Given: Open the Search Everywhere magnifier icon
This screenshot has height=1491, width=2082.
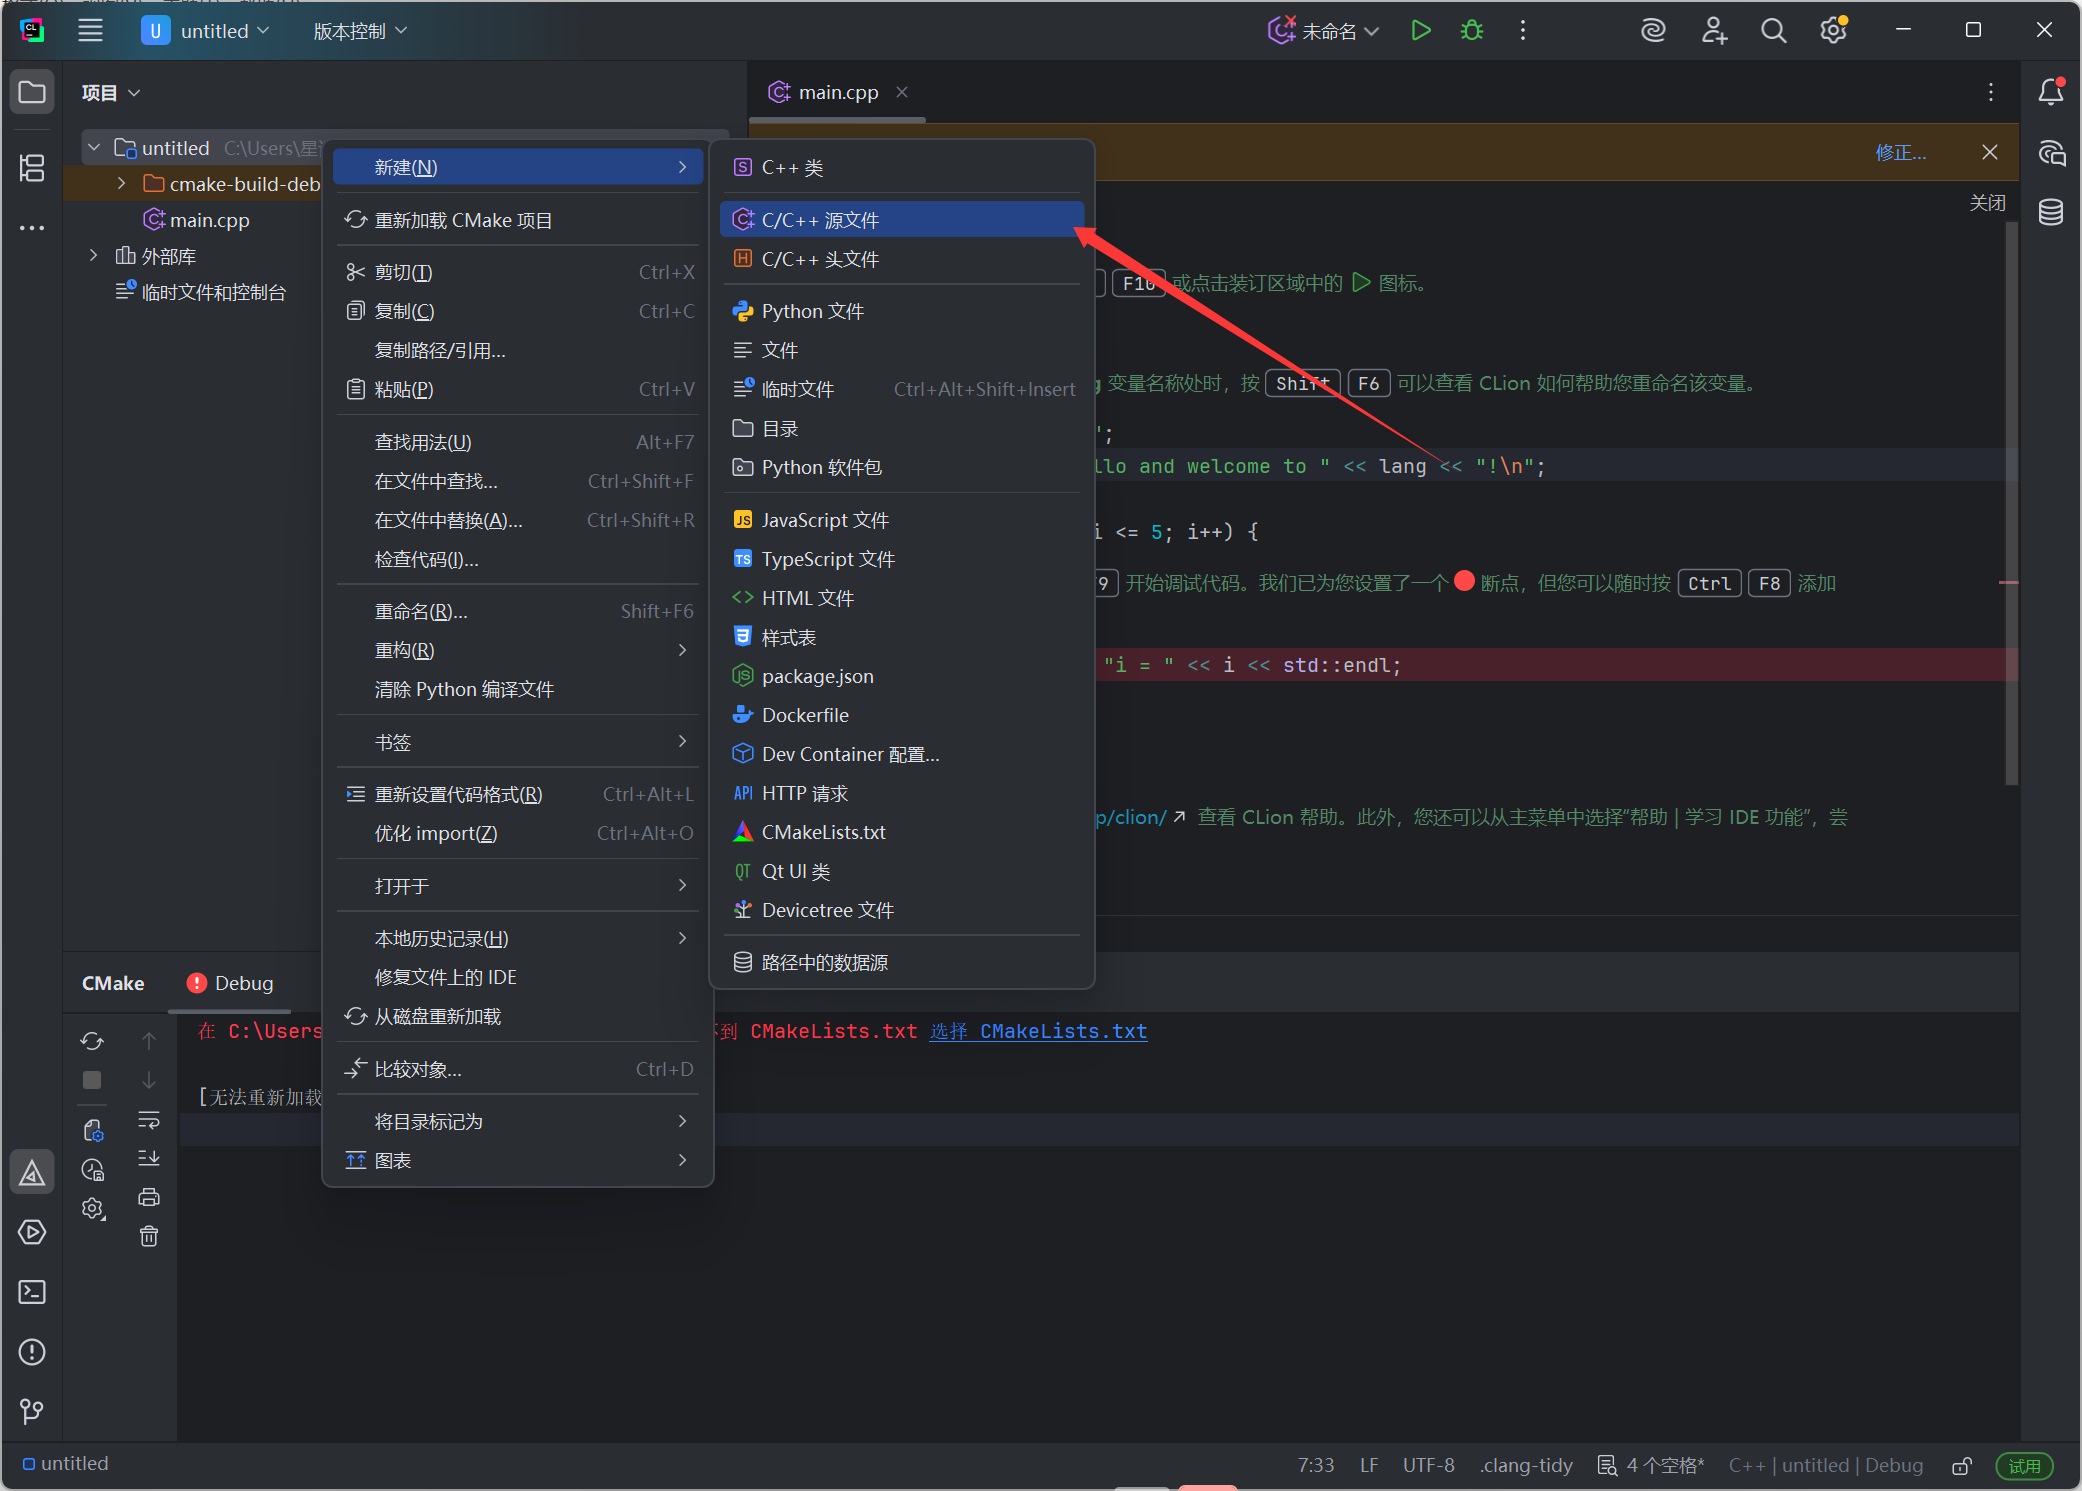Looking at the screenshot, I should coord(1773,31).
